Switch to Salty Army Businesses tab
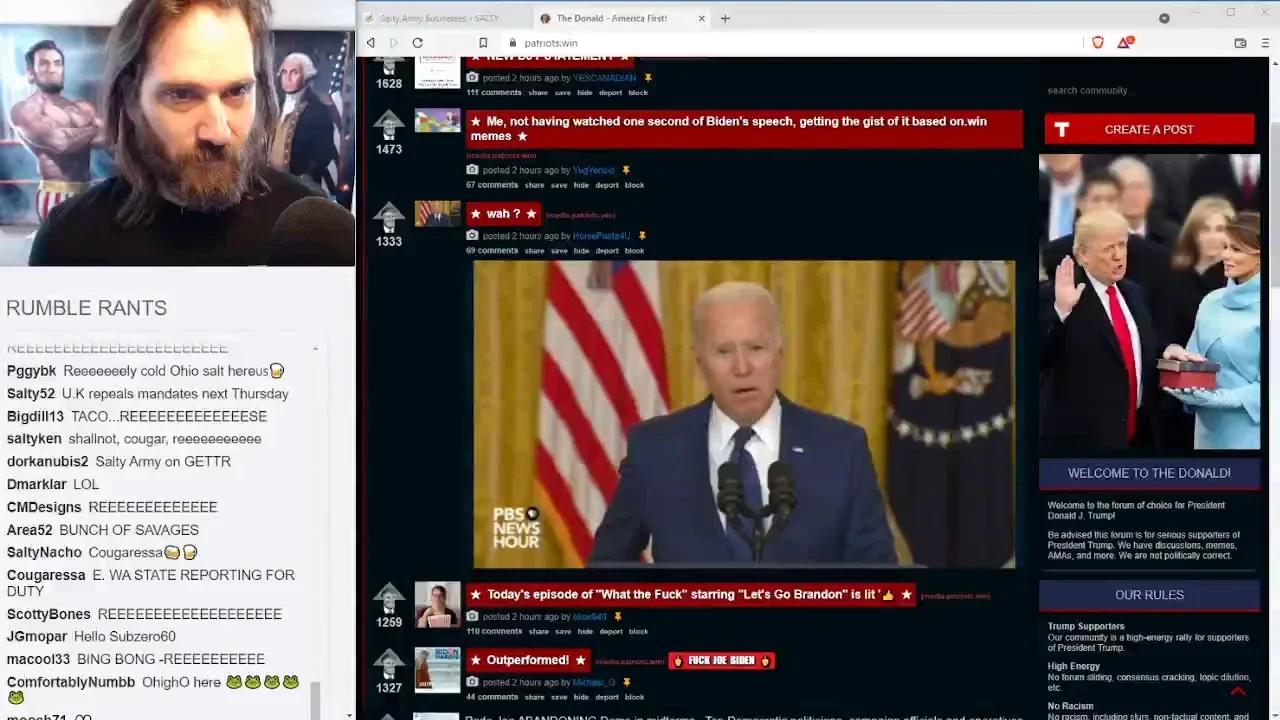Viewport: 1280px width, 720px height. point(440,18)
